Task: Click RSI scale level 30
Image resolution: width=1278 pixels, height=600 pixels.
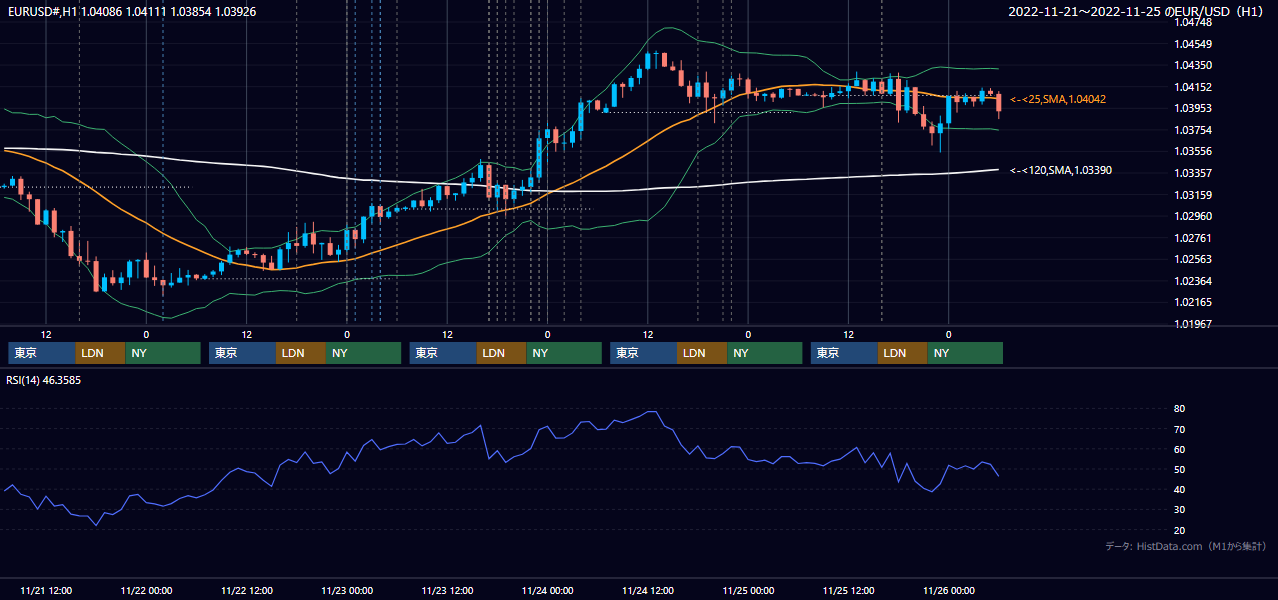Action: [1180, 509]
